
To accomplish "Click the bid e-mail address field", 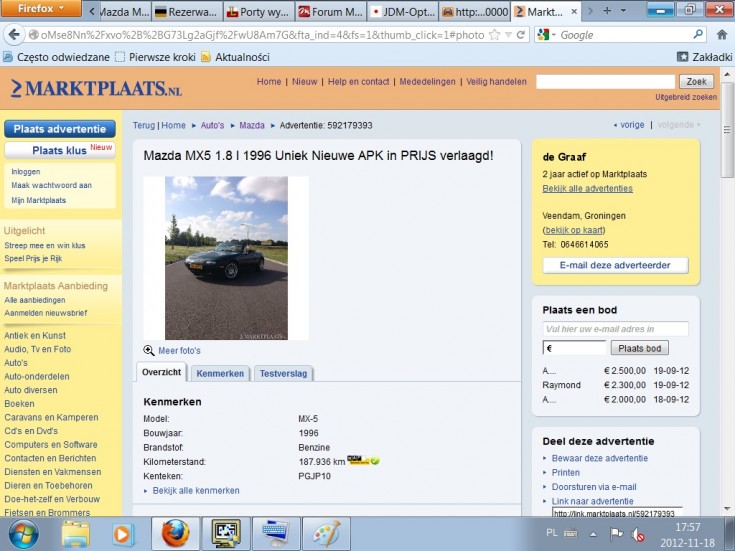I will point(615,329).
